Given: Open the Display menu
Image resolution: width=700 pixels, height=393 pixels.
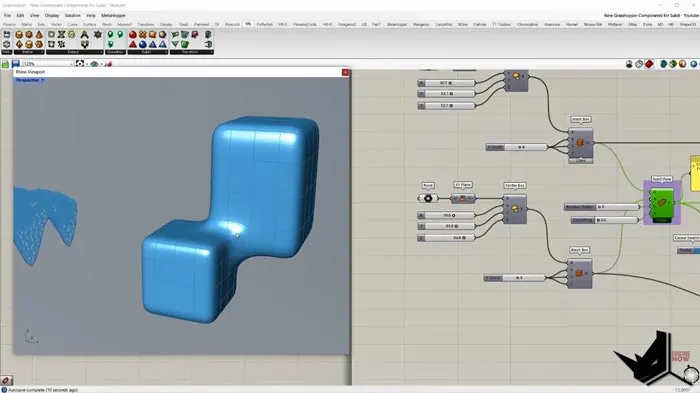Looking at the screenshot, I should [52, 15].
